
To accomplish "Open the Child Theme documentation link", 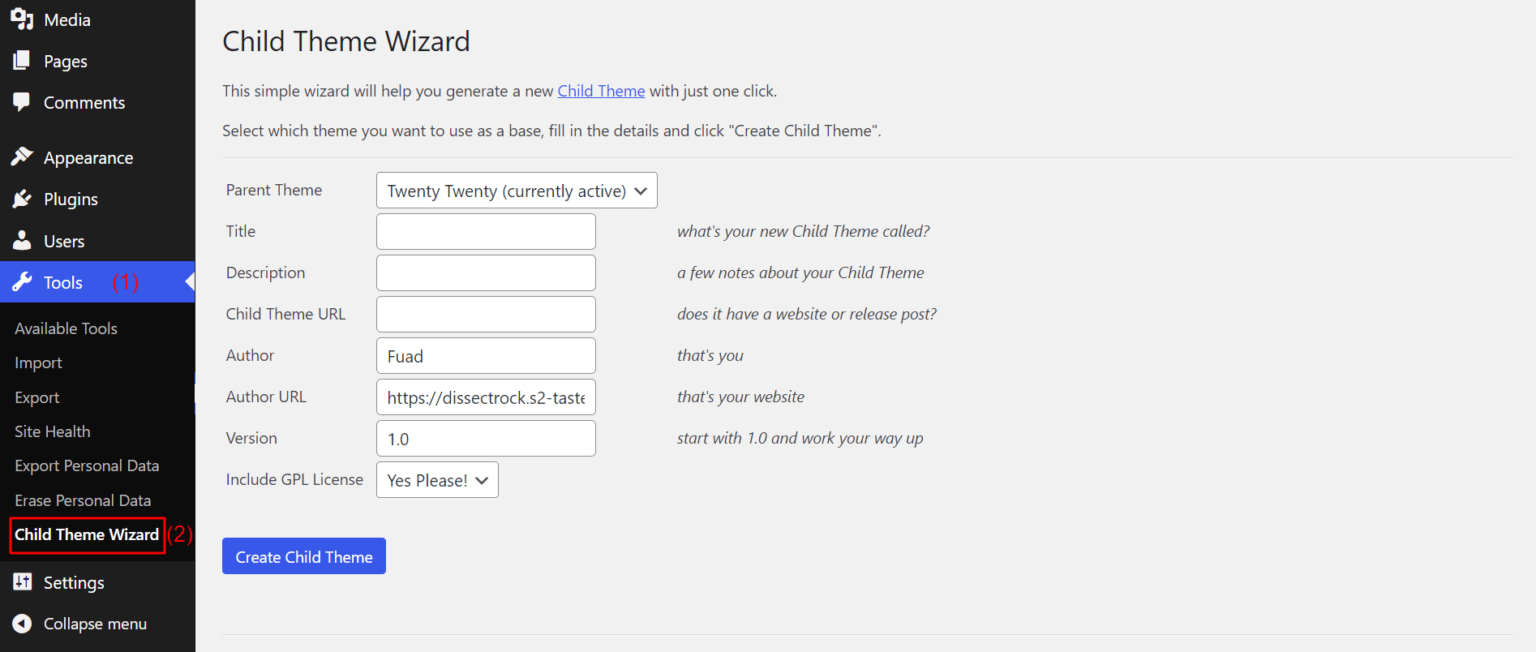I will click(601, 90).
